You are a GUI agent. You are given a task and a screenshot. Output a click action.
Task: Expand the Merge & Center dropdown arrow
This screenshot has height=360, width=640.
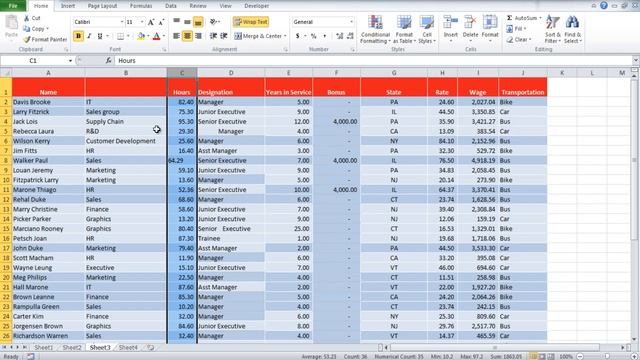[x=285, y=36]
